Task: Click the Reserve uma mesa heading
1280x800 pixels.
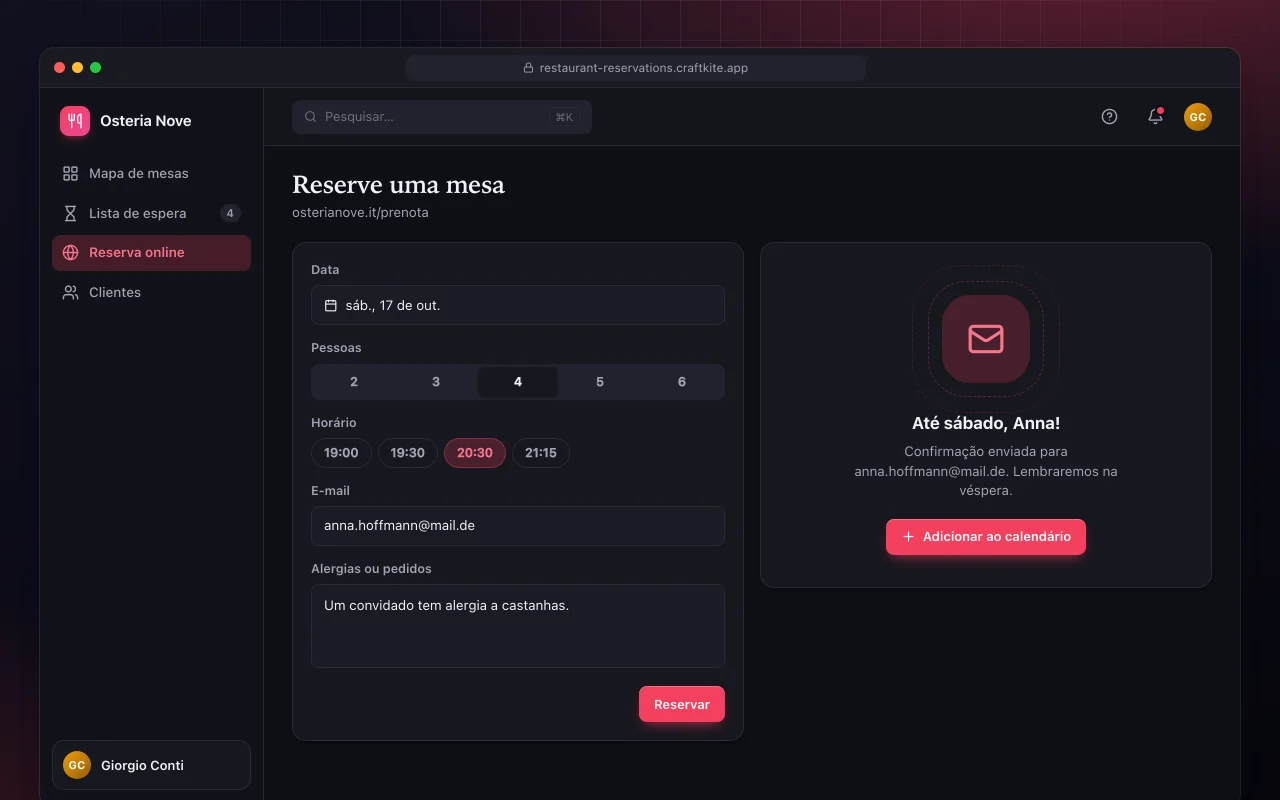Action: click(398, 185)
